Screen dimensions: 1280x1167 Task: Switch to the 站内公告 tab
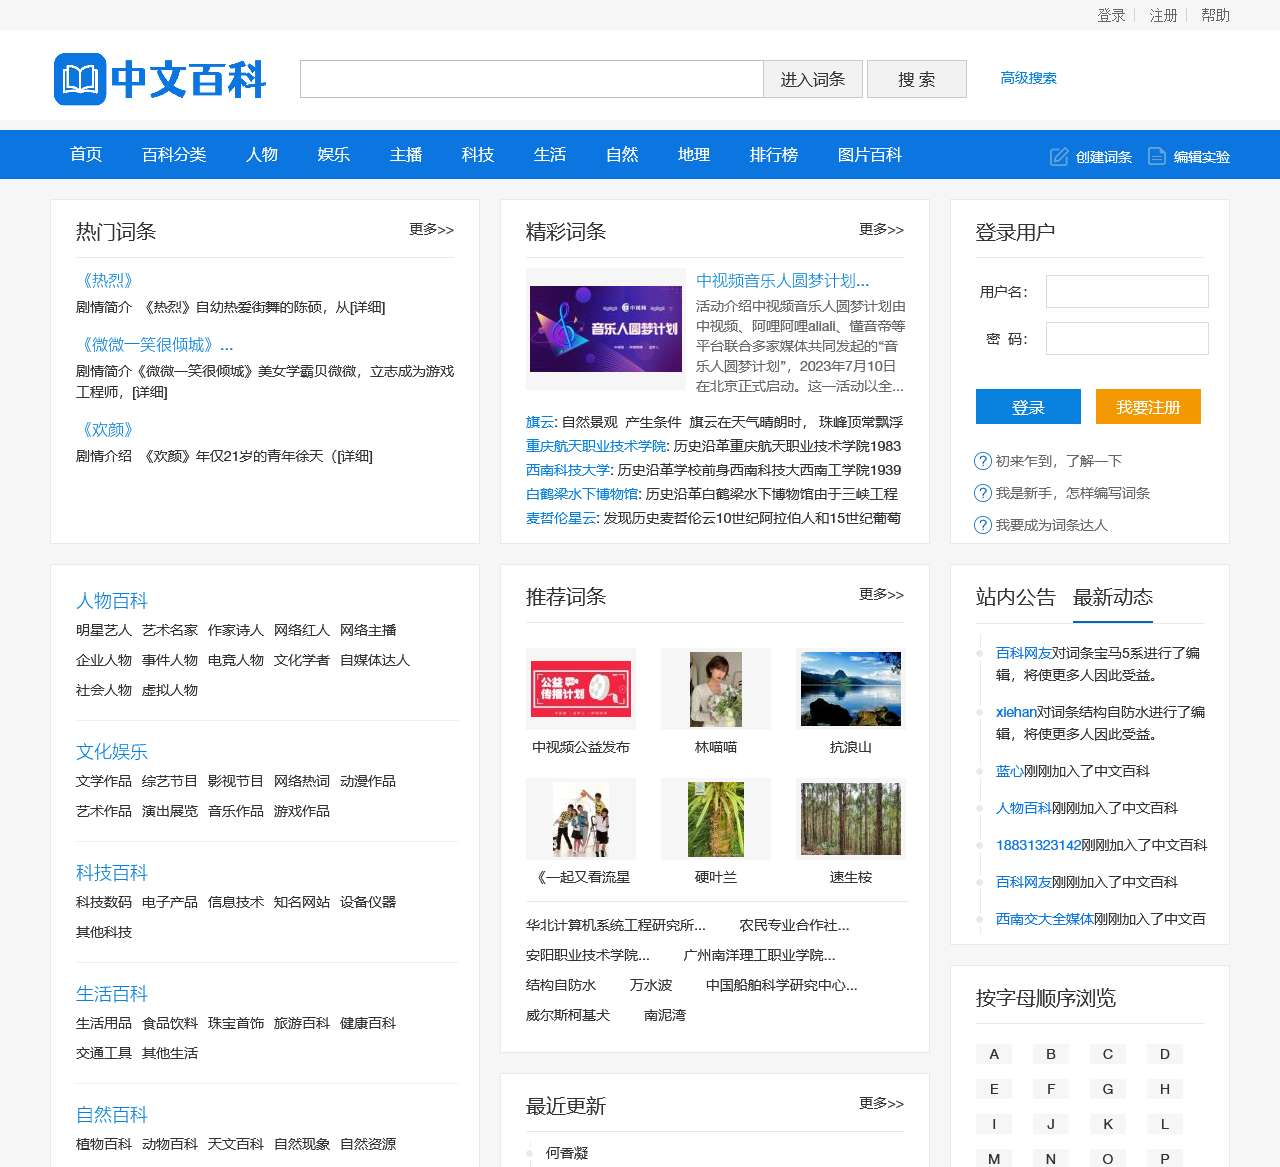(x=1015, y=598)
